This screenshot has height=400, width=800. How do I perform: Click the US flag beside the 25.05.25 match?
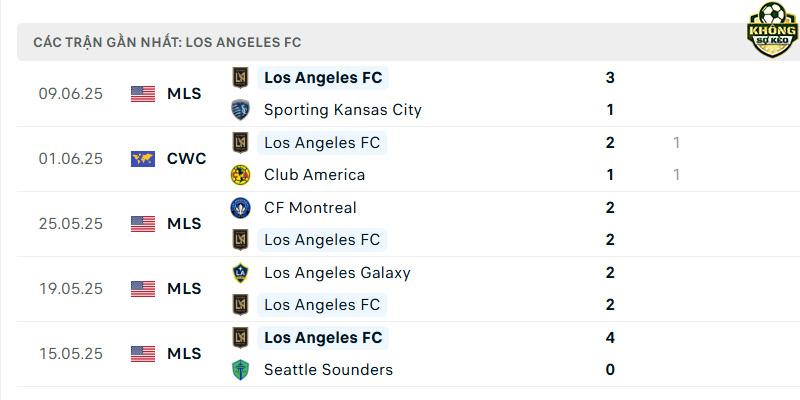coord(143,223)
